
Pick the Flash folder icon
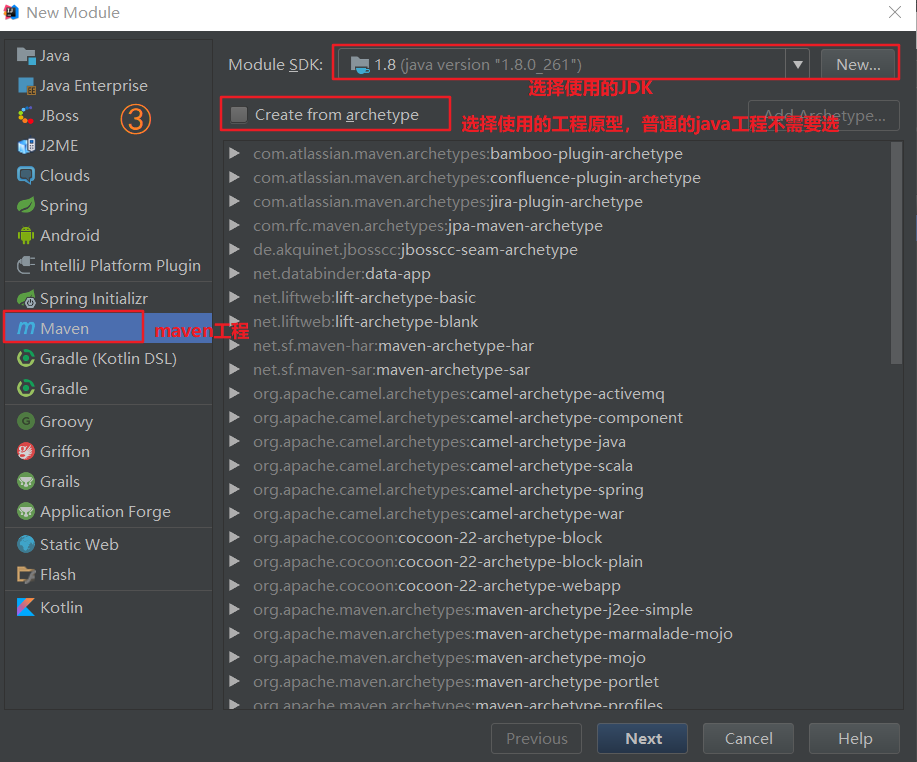pyautogui.click(x=26, y=574)
